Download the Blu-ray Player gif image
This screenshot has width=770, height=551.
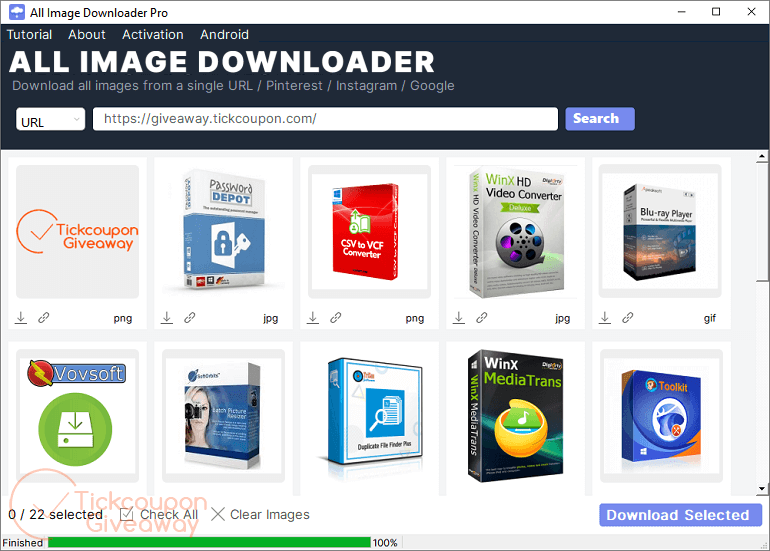tap(605, 318)
